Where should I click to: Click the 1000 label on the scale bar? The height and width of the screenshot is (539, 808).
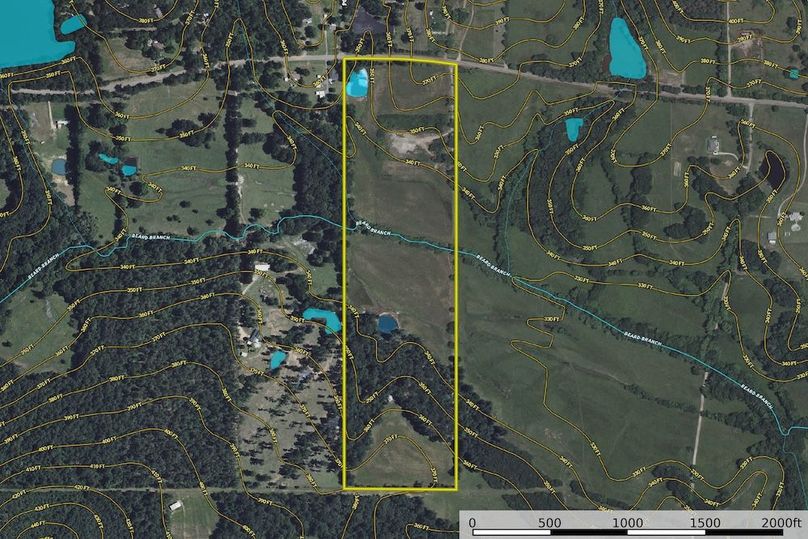coord(627,524)
